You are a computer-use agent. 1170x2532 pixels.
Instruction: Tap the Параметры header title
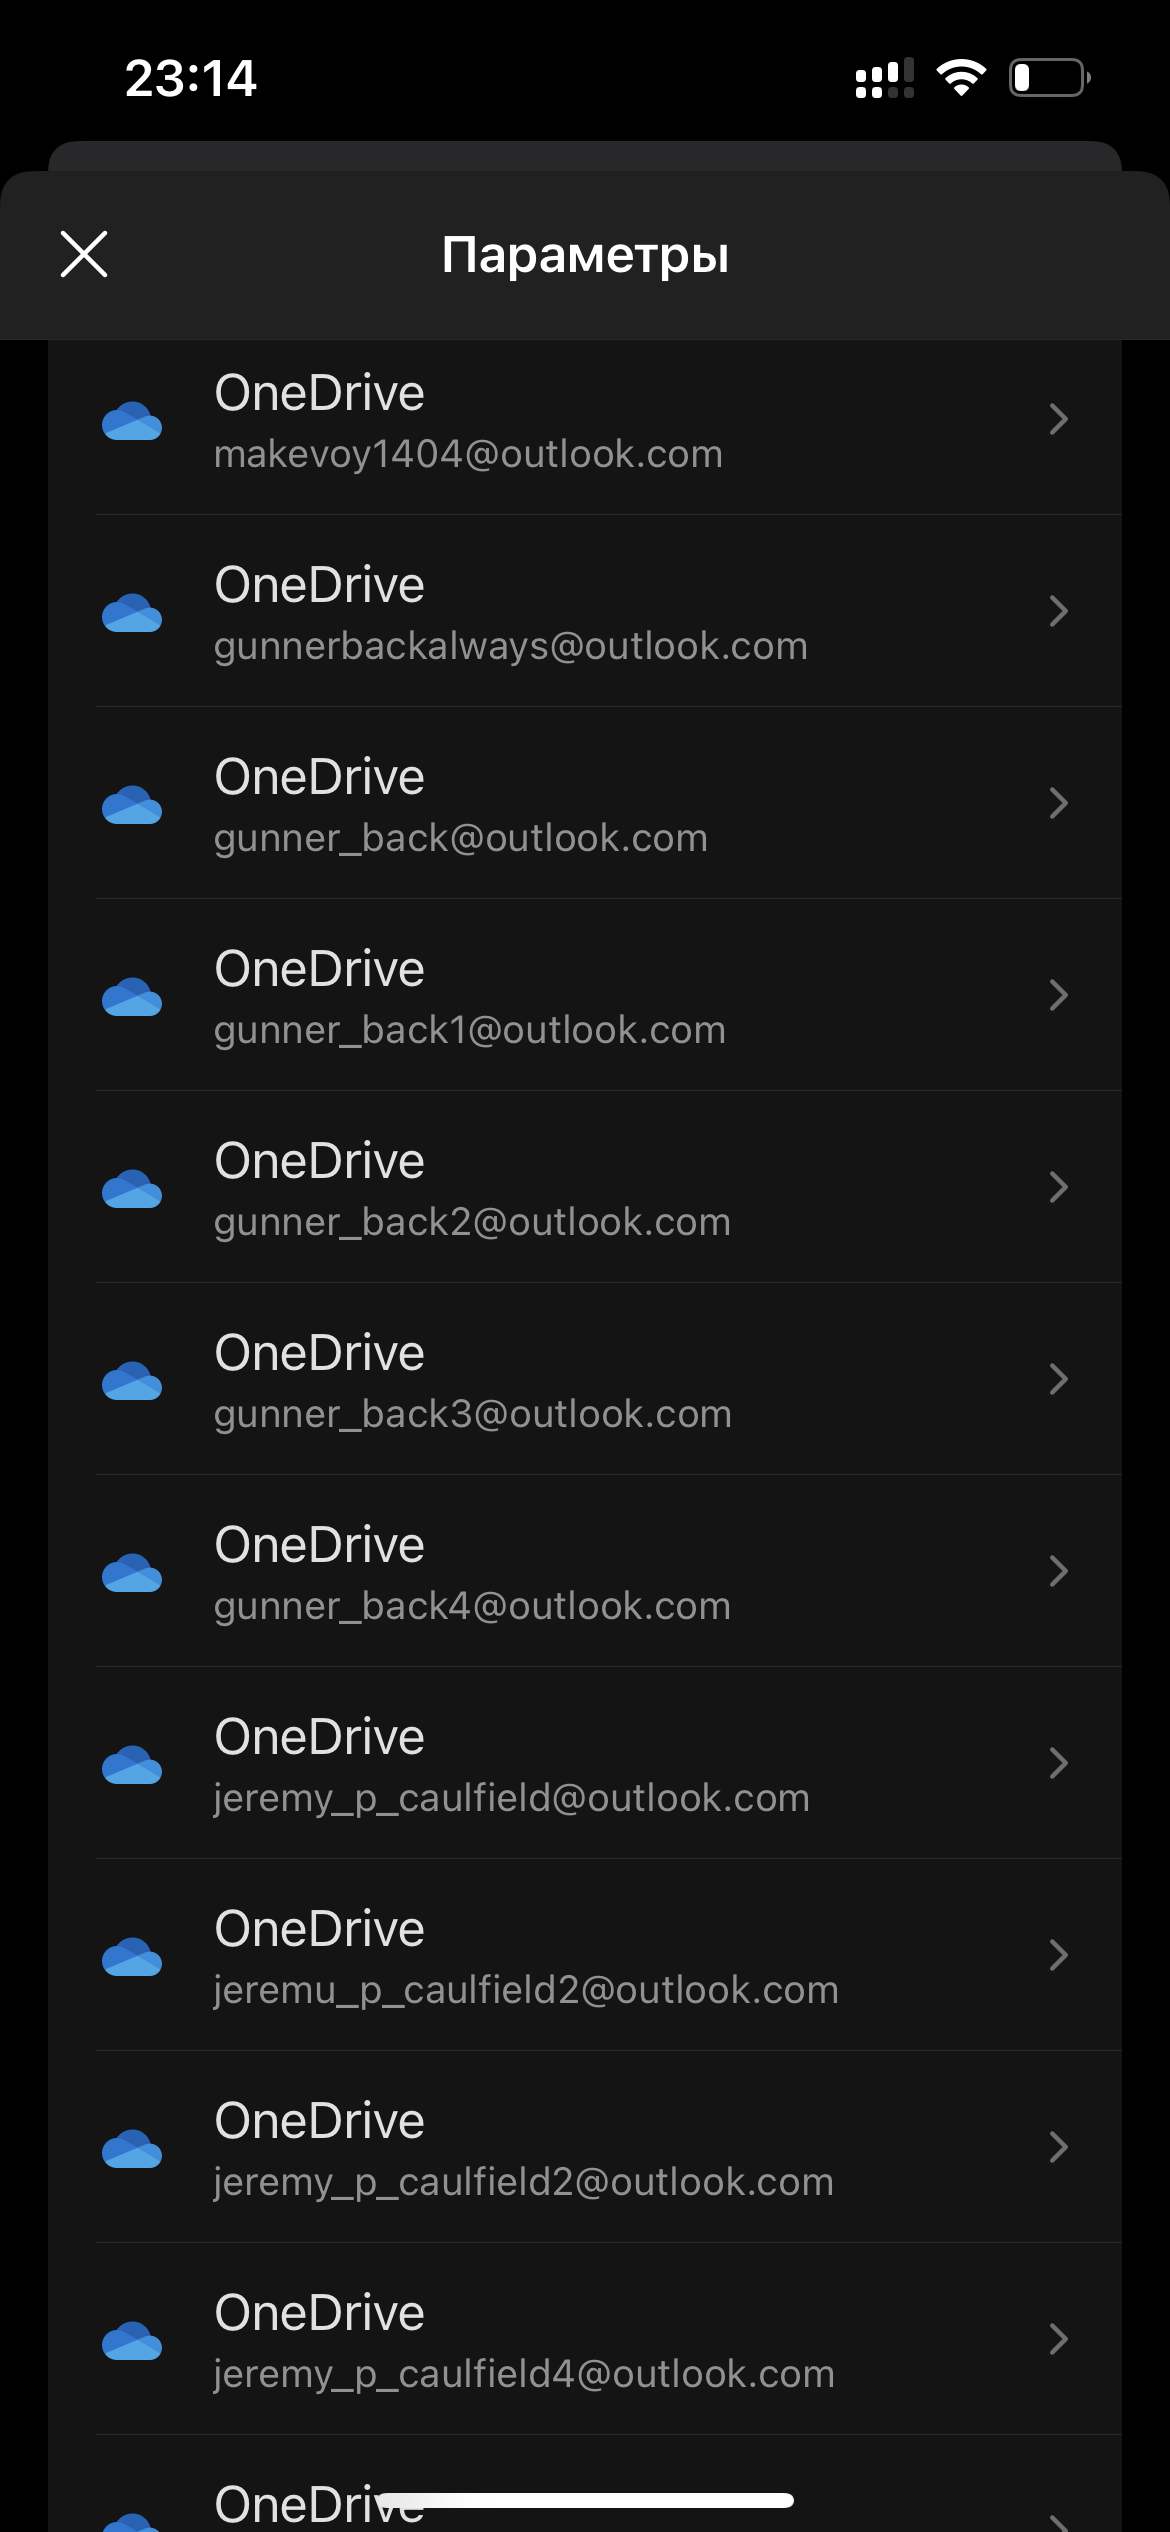(585, 256)
